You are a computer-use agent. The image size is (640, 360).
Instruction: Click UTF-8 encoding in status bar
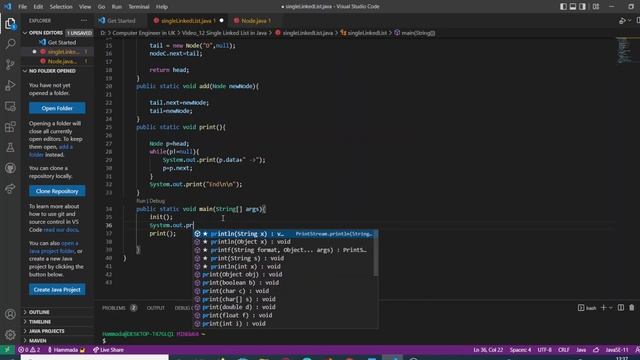(544, 350)
